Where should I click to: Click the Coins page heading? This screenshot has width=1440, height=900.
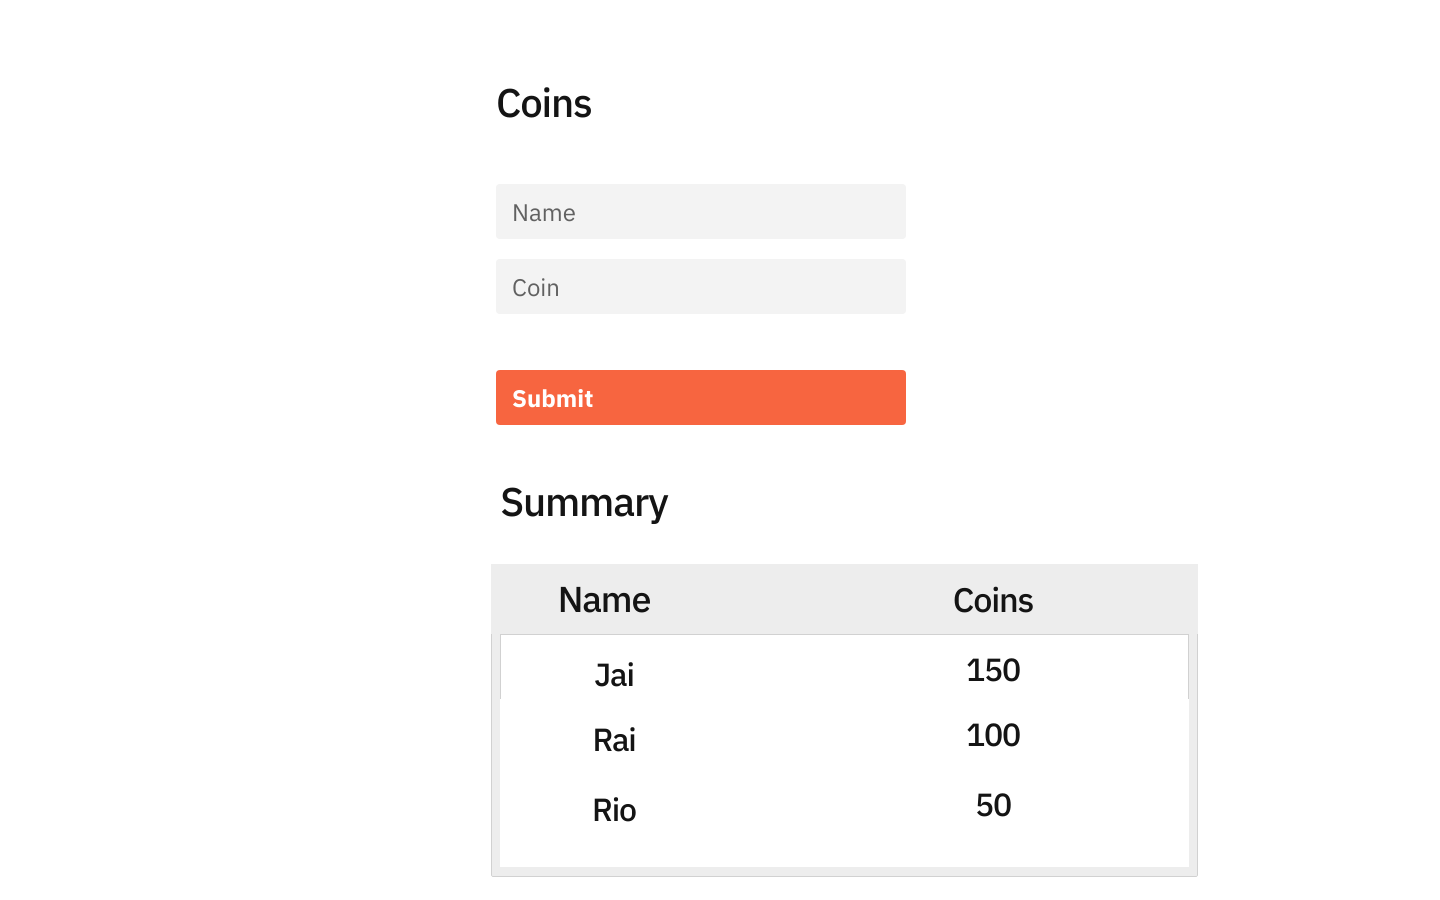click(544, 104)
